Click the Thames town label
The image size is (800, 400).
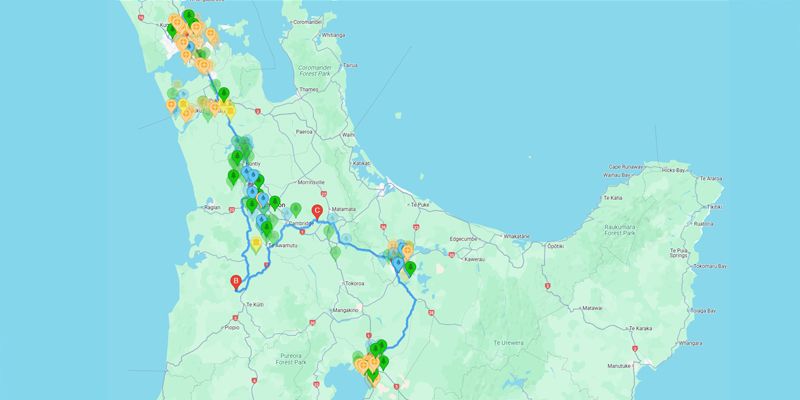pyautogui.click(x=309, y=89)
